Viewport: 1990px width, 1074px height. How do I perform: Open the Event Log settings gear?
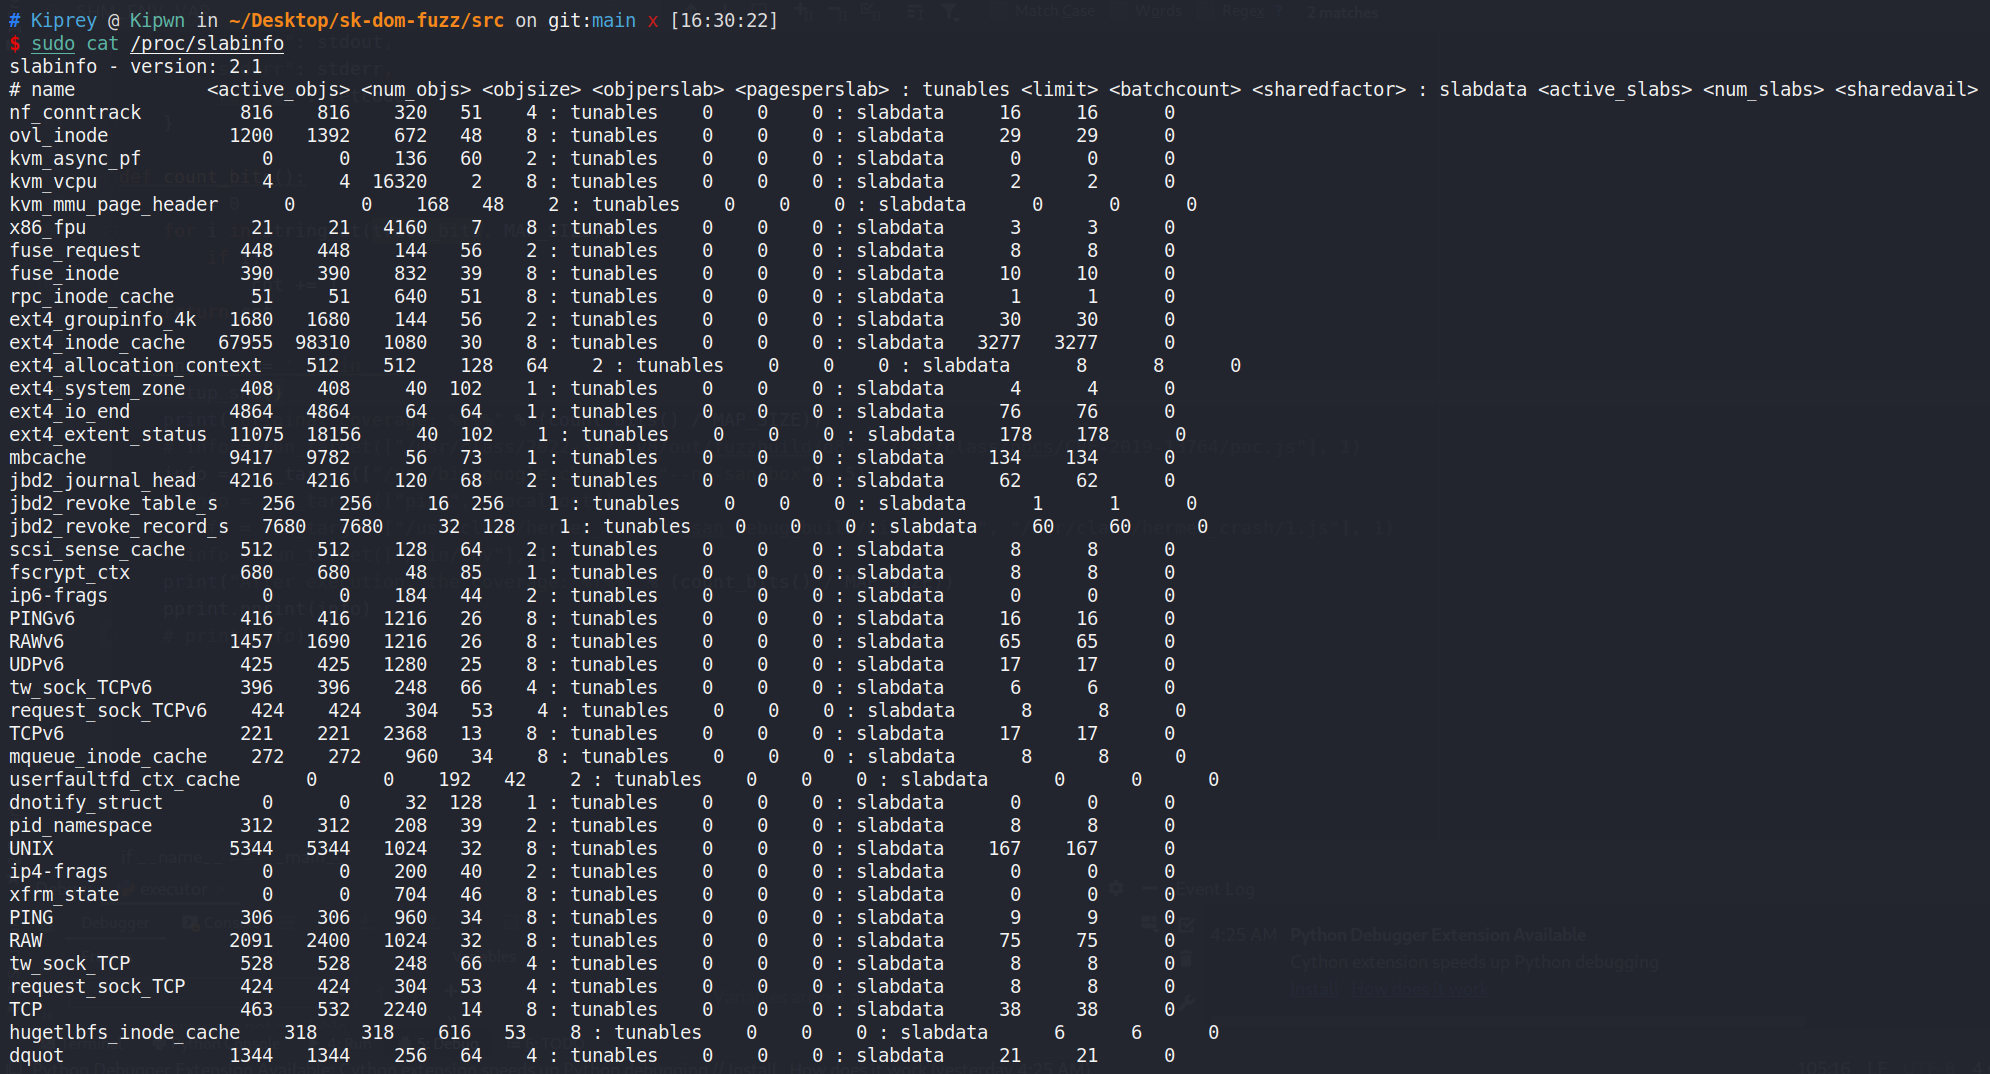(x=1116, y=888)
